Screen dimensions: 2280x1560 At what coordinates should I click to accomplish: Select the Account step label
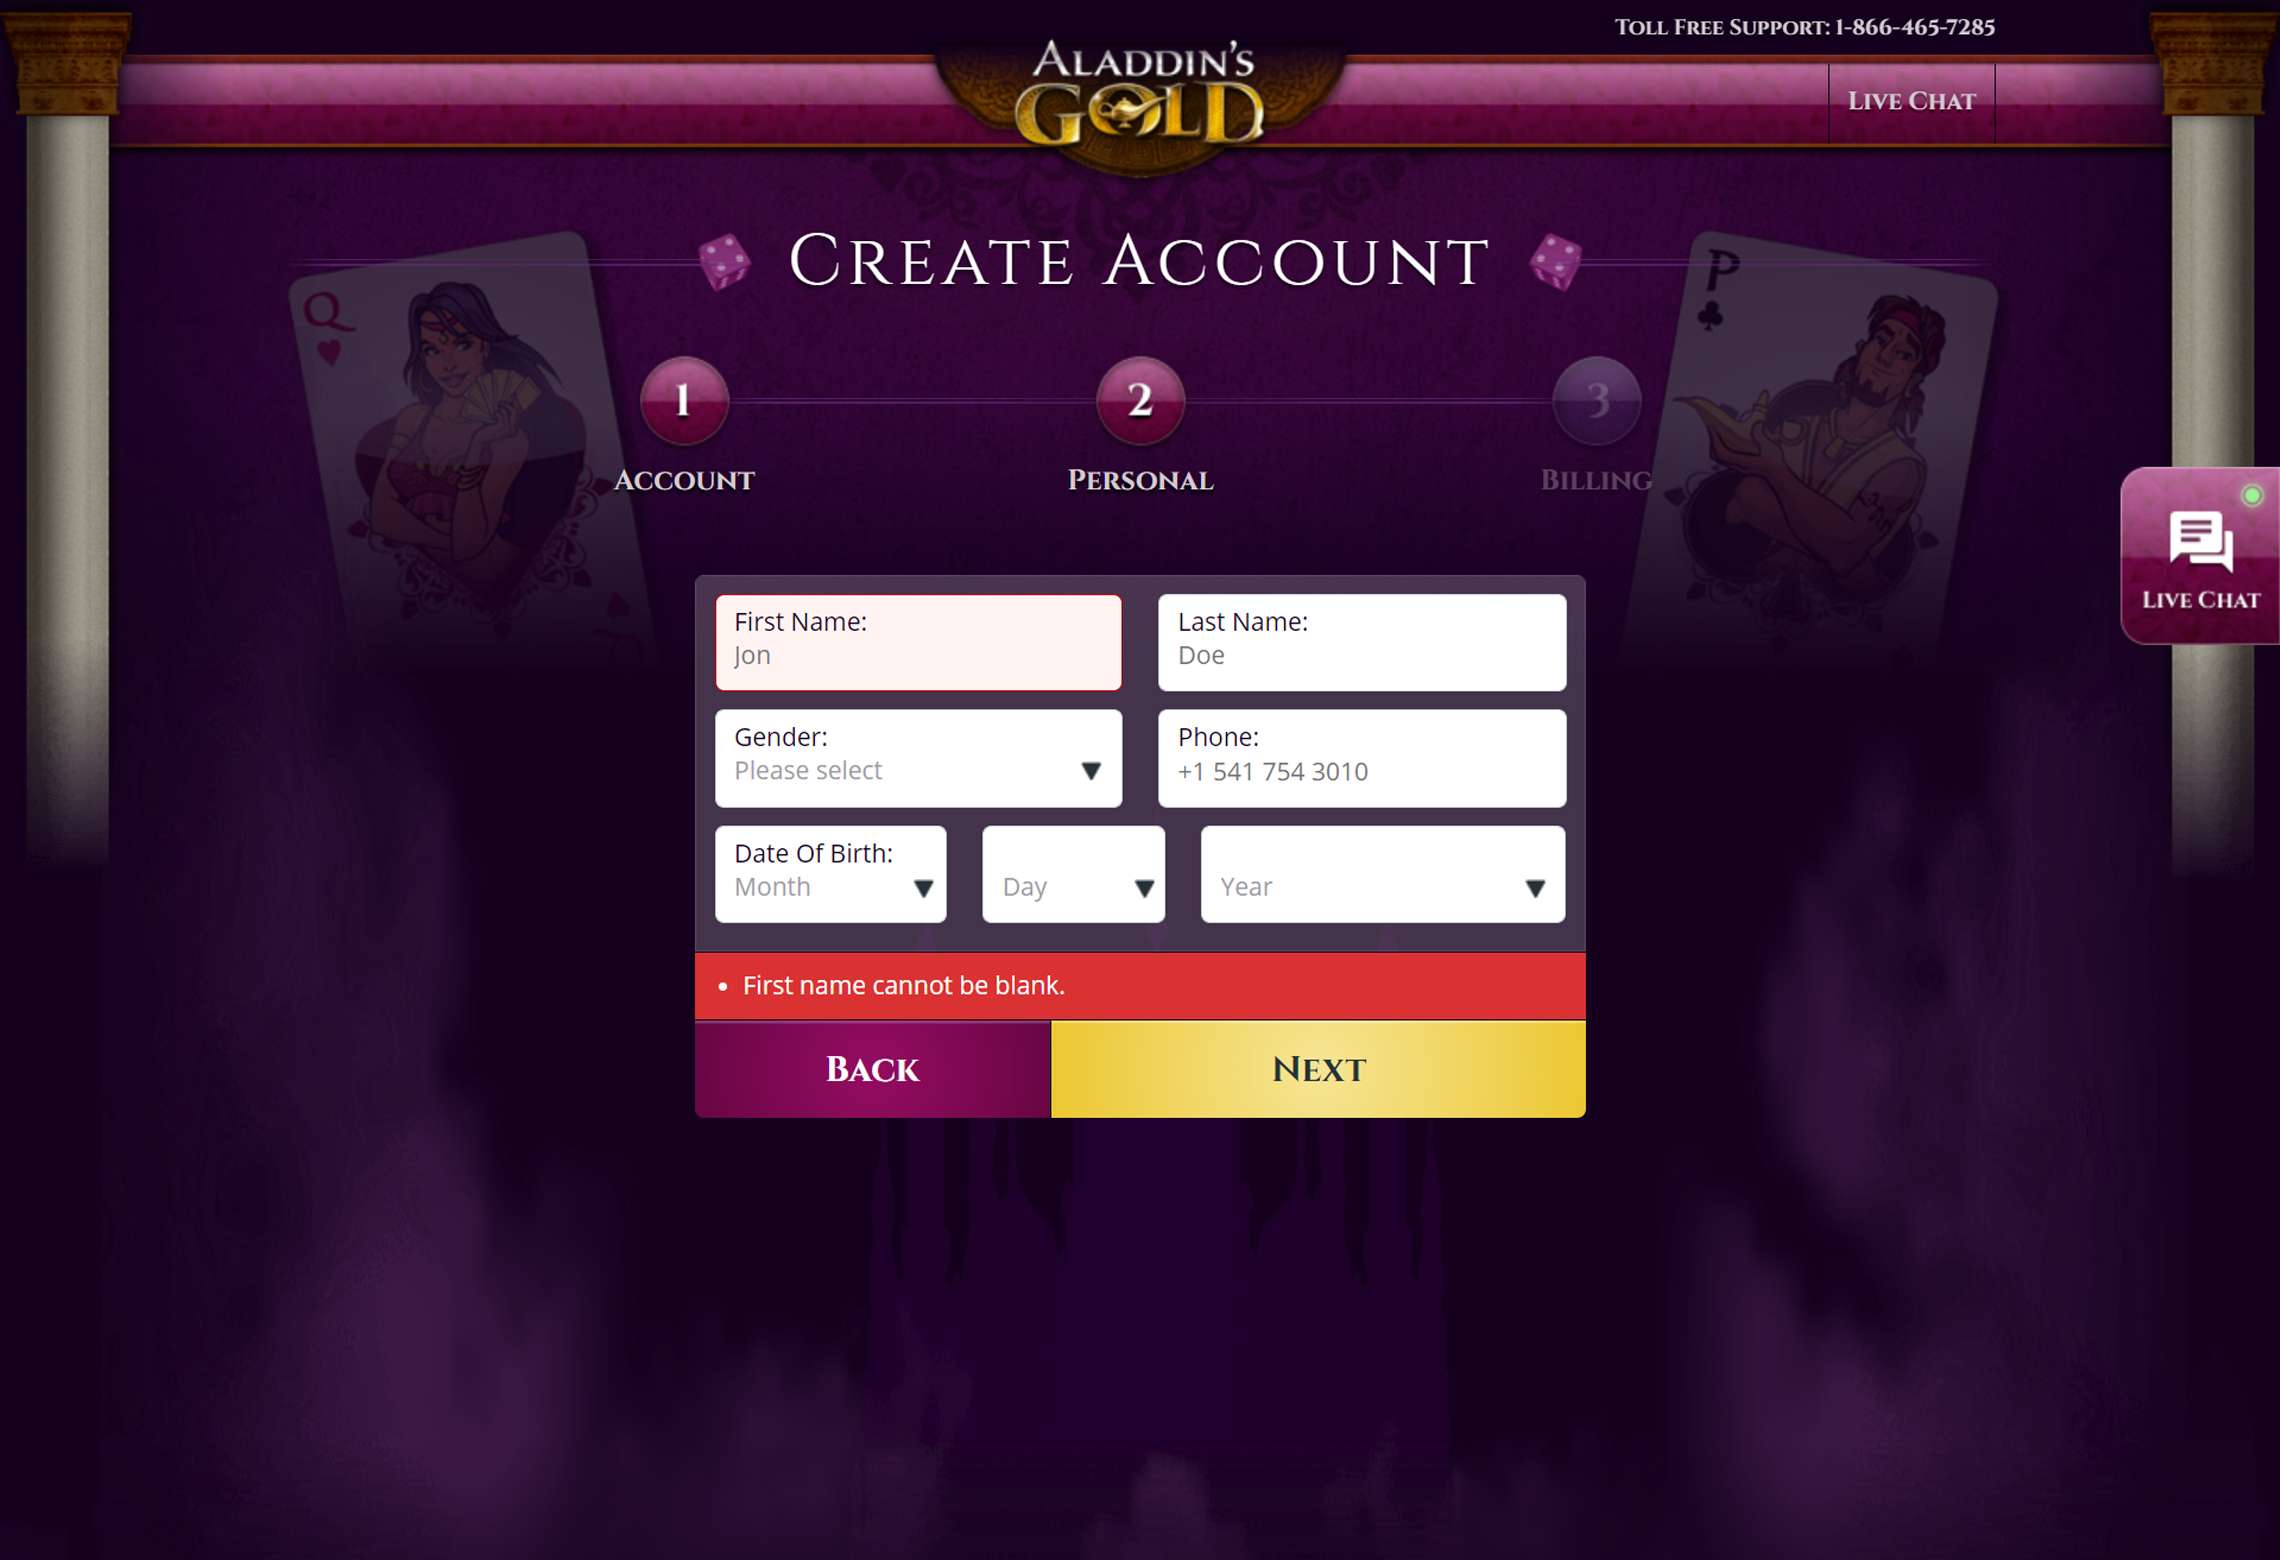(684, 480)
